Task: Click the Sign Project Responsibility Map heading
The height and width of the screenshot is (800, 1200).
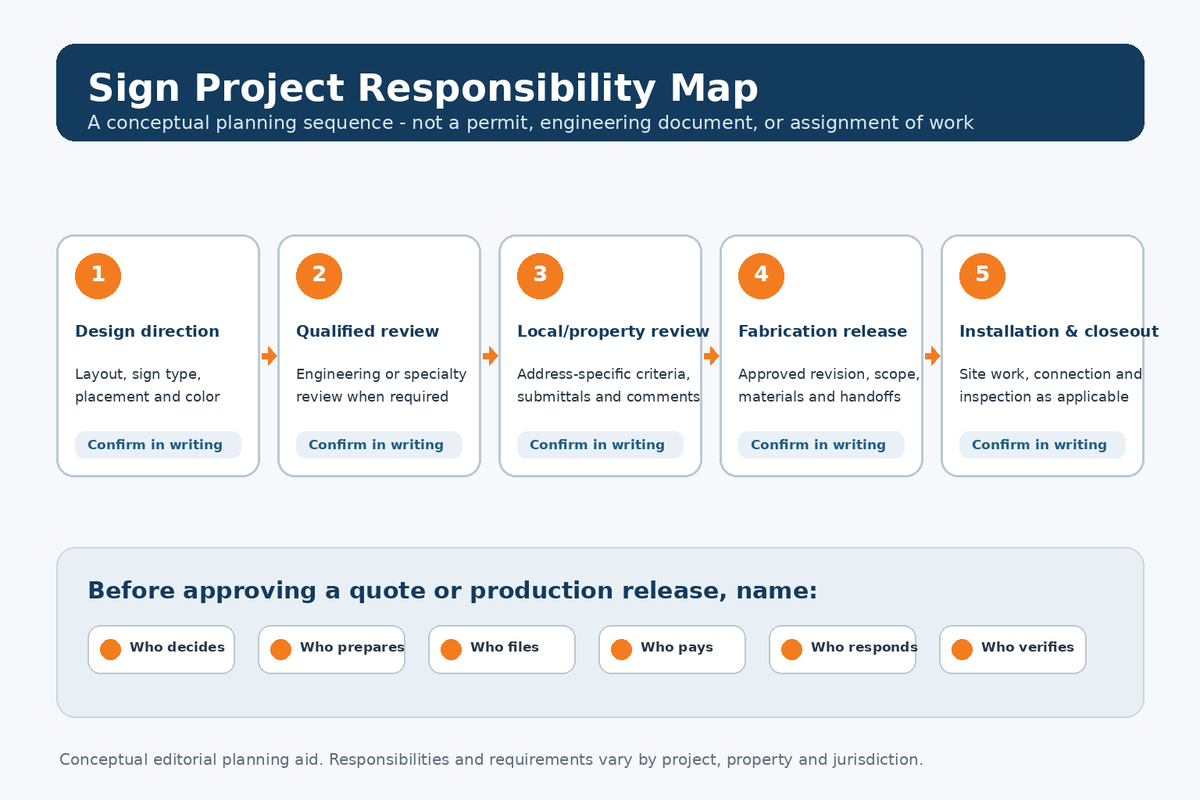Action: [423, 88]
